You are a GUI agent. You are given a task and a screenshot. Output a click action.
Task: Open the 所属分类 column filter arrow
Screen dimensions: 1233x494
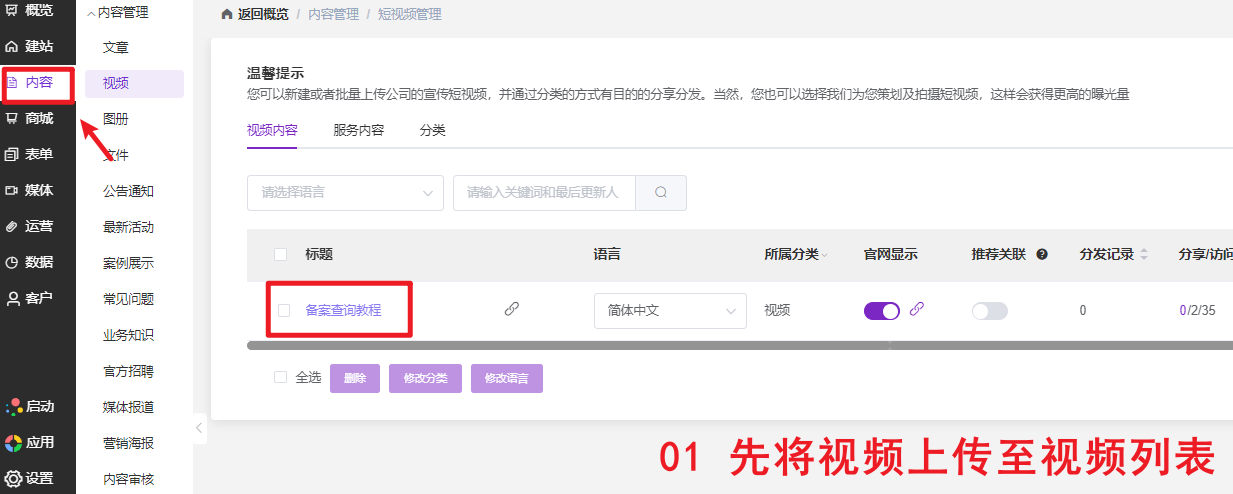(825, 256)
